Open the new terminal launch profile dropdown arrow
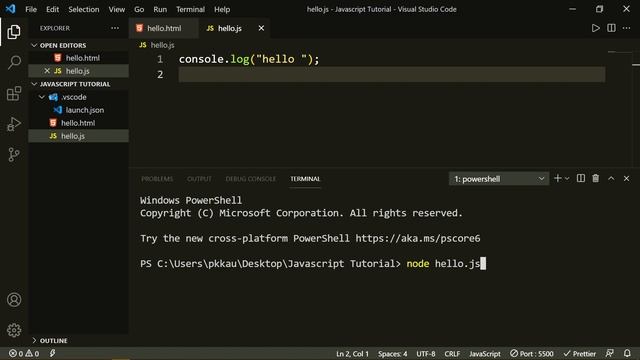 pos(567,179)
